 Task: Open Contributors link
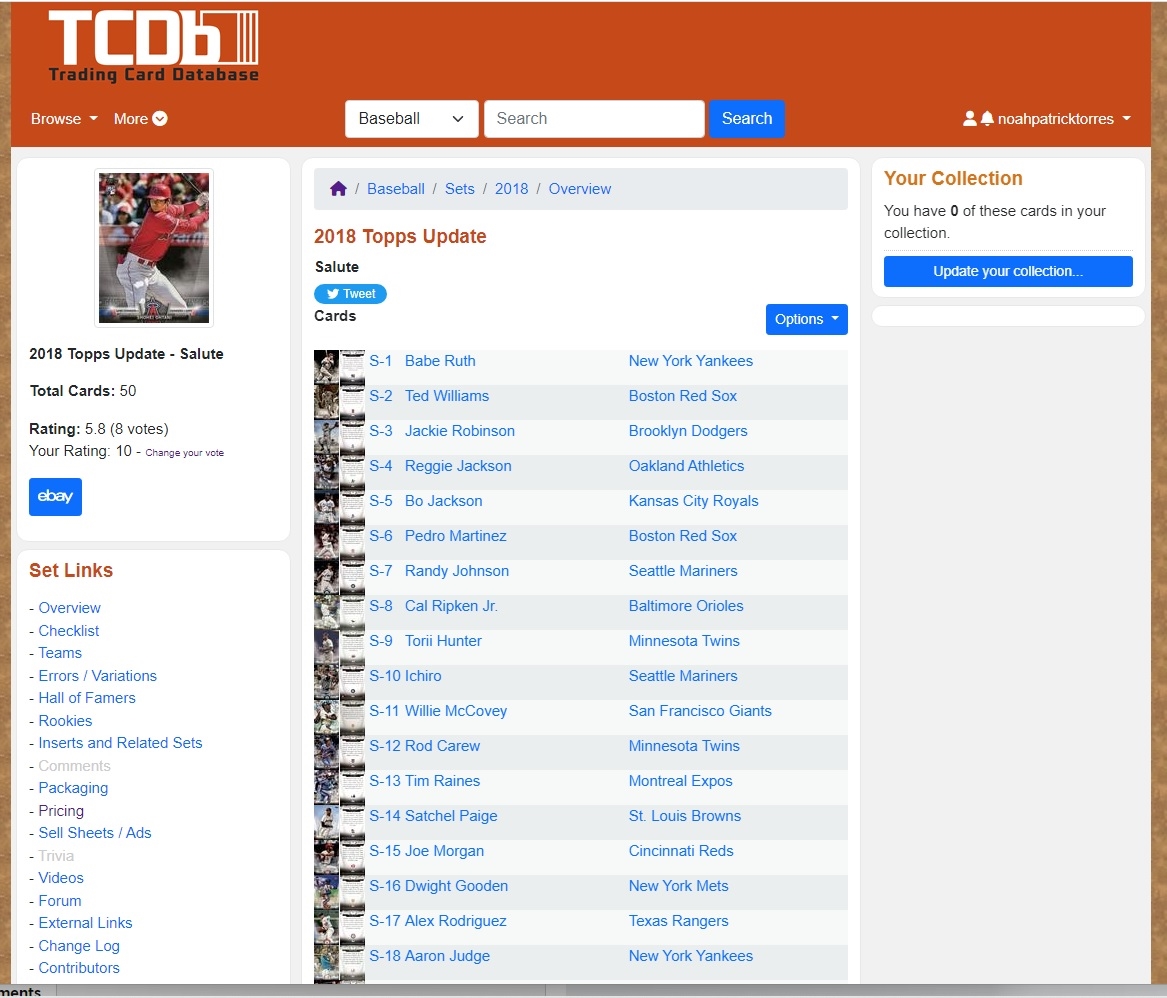click(79, 968)
